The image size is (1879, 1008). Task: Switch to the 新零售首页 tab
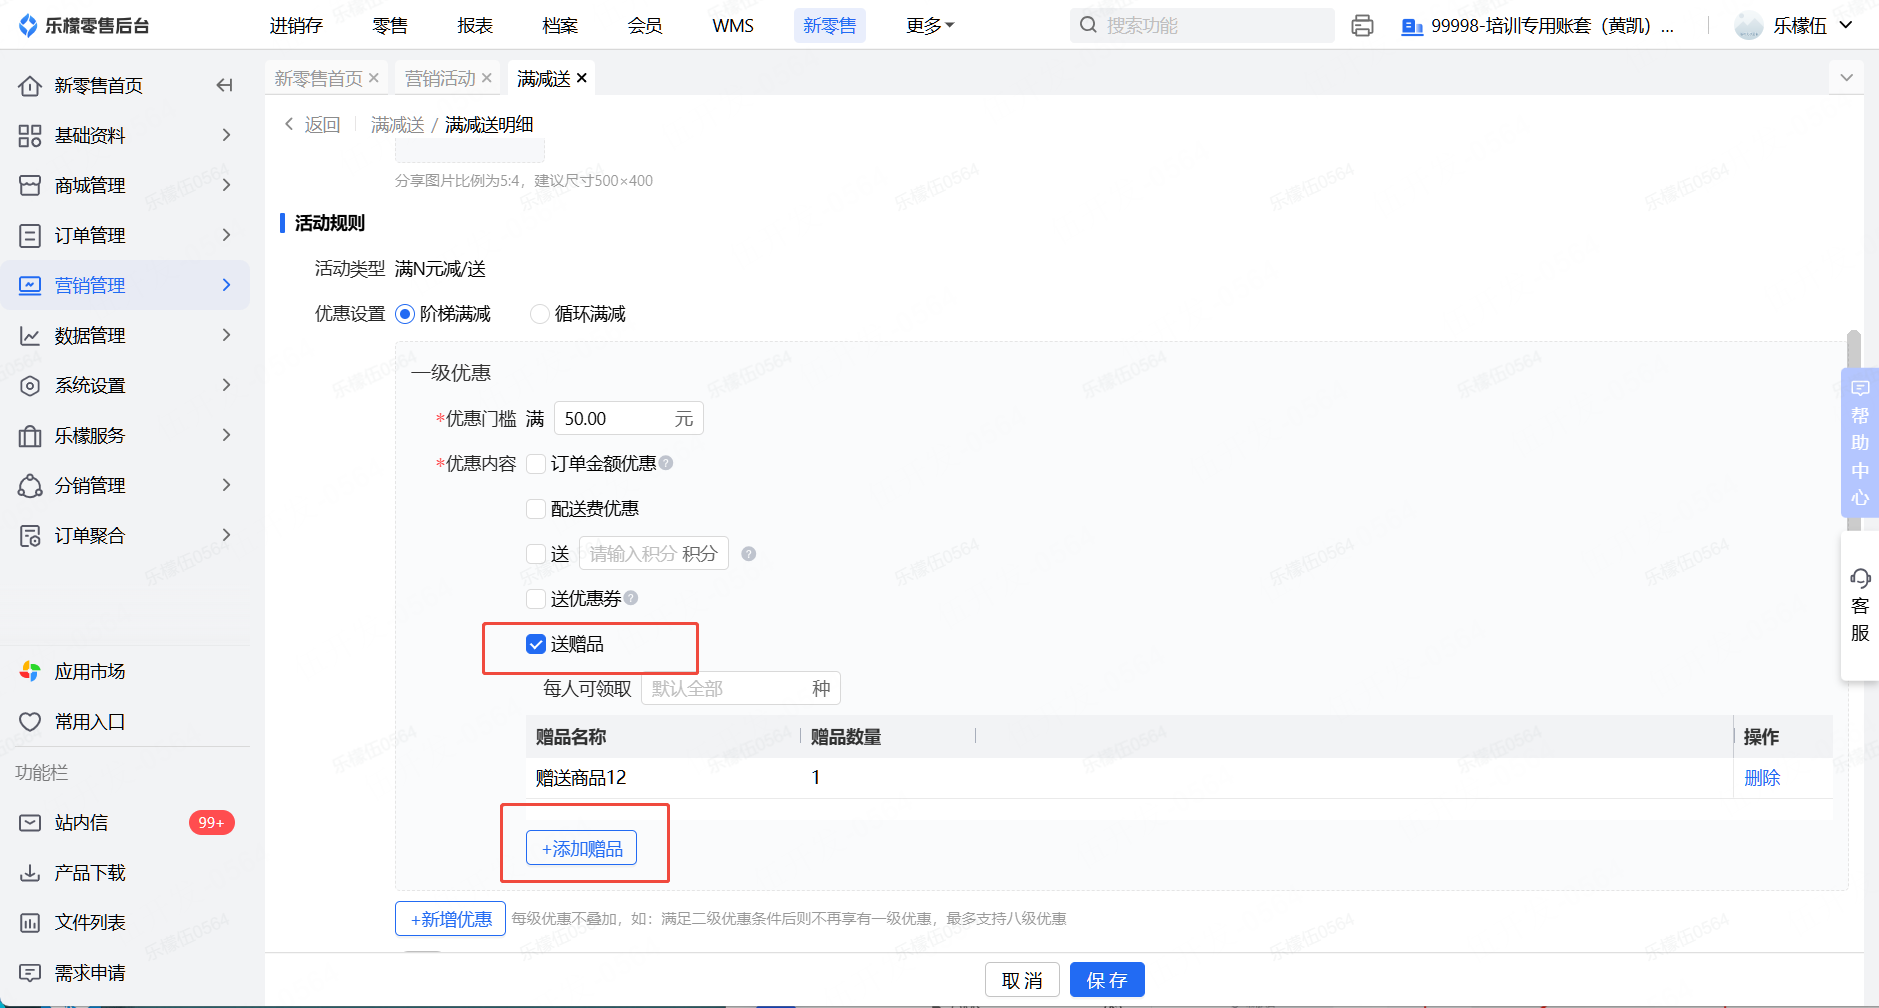pos(319,78)
